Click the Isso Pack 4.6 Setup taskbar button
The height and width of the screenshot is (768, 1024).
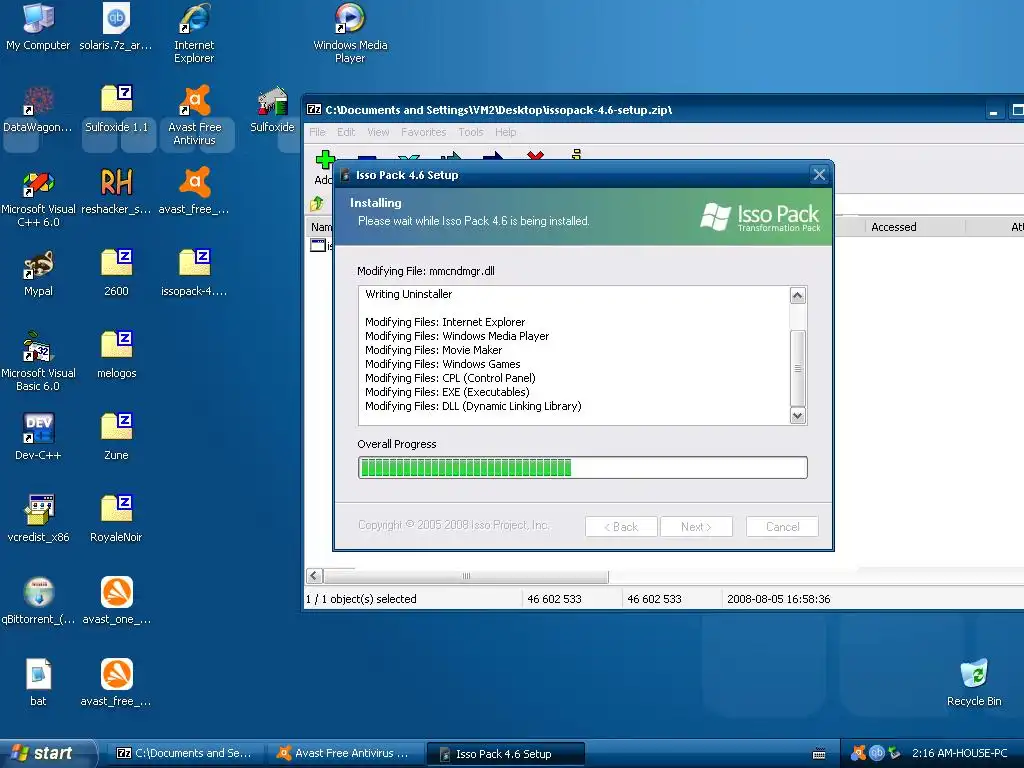coord(505,754)
